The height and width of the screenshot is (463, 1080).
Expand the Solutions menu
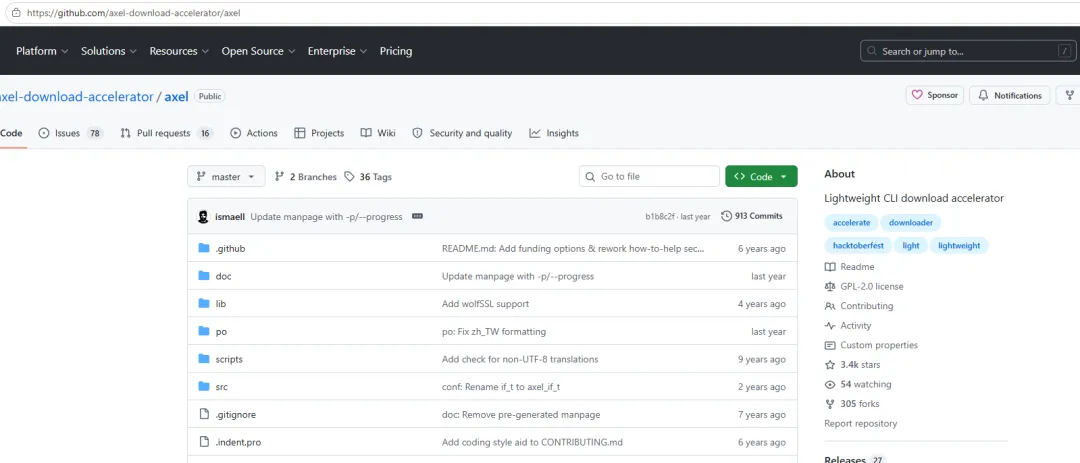tap(109, 51)
